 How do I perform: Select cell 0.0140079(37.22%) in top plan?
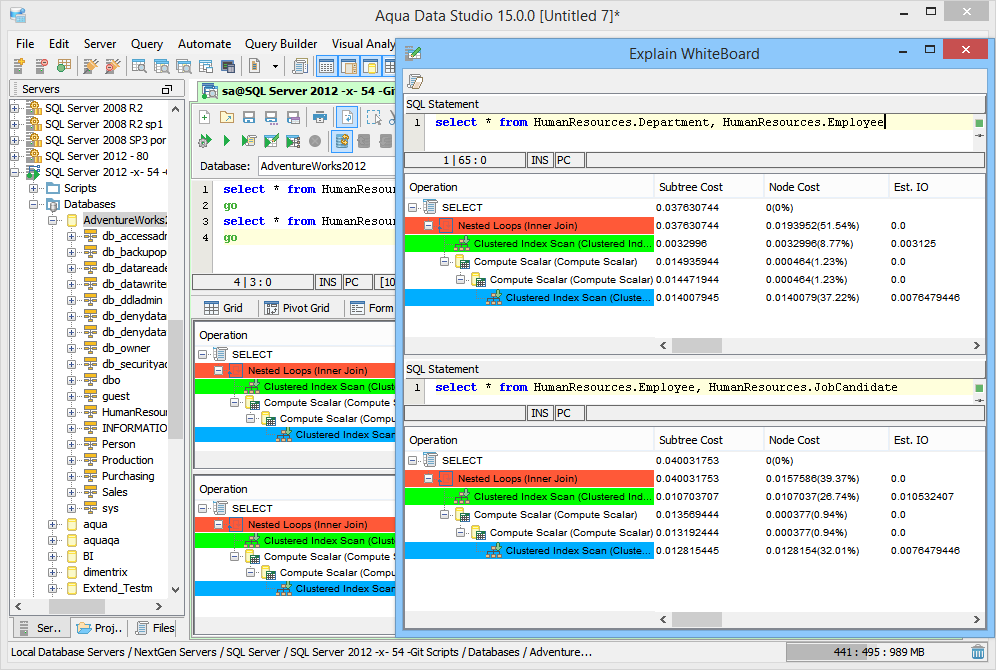[x=812, y=298]
